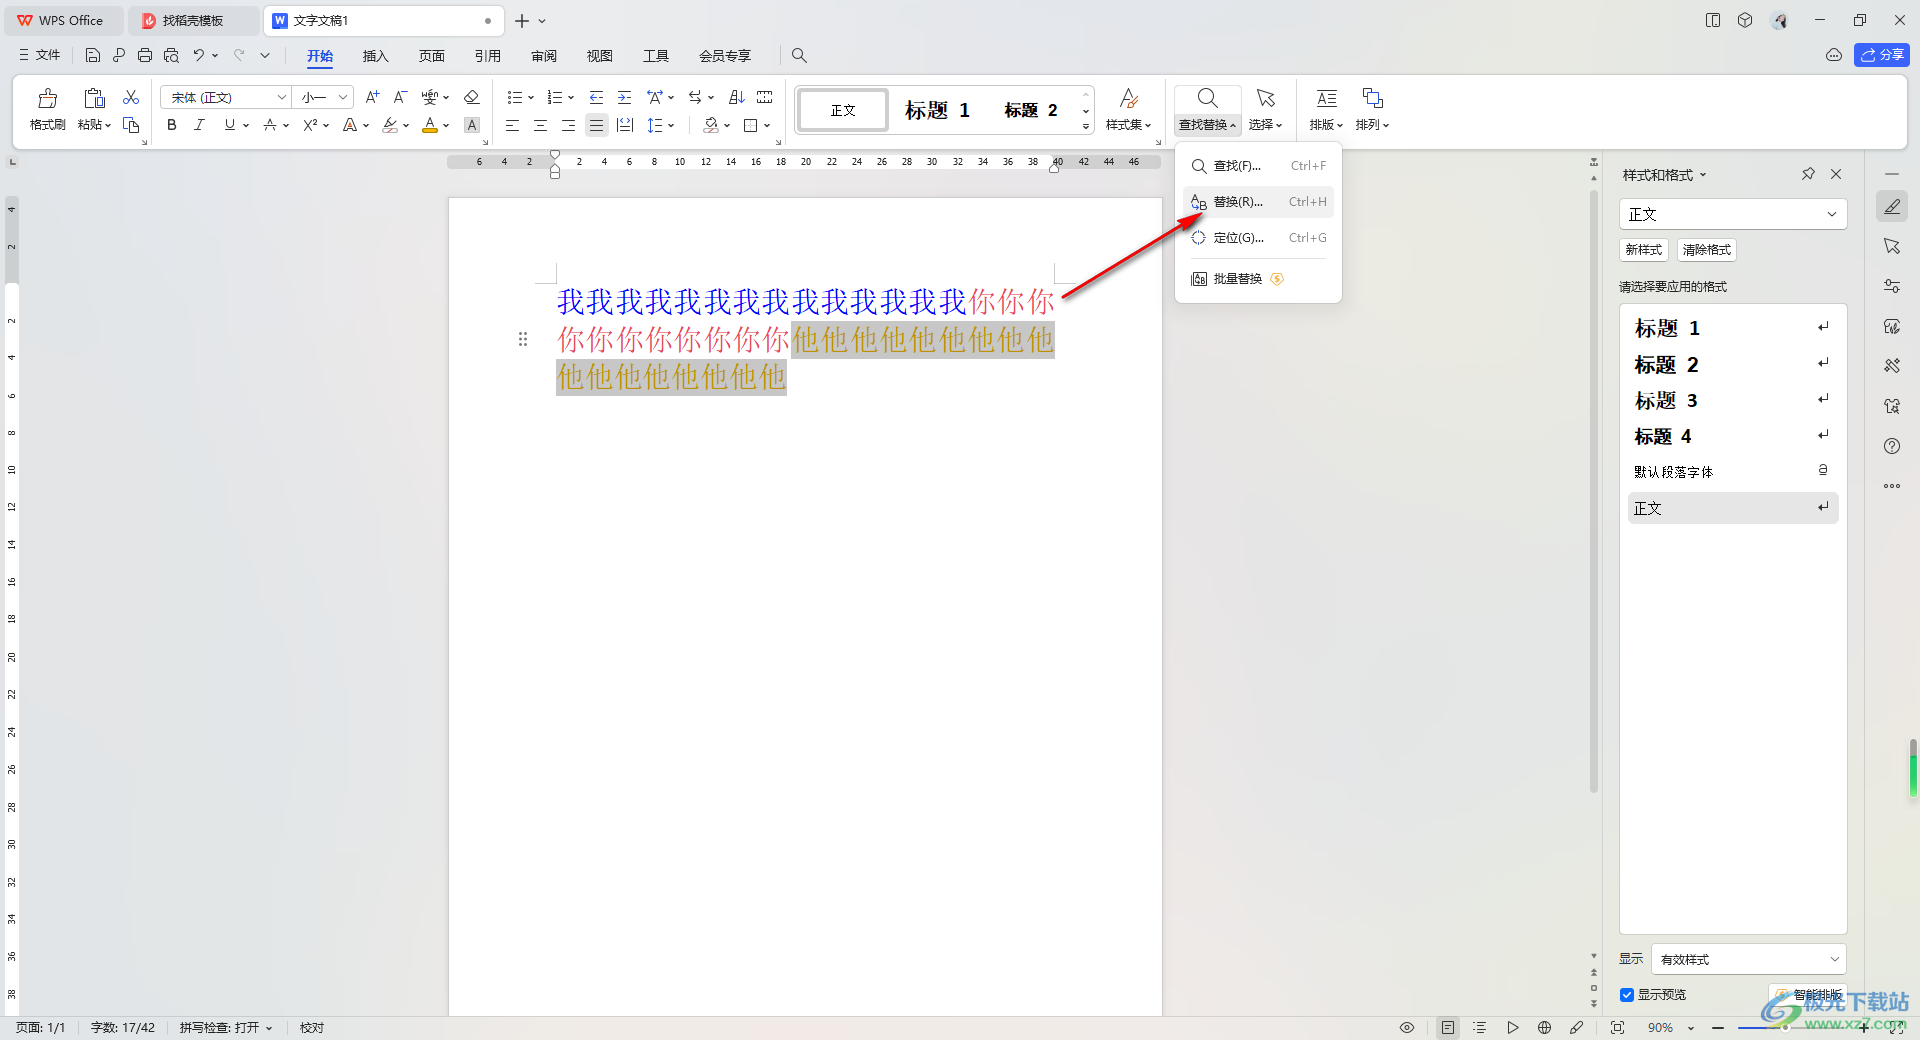This screenshot has width=1920, height=1040.
Task: Click the zoom out minus on zoom slider
Action: (x=1718, y=1028)
